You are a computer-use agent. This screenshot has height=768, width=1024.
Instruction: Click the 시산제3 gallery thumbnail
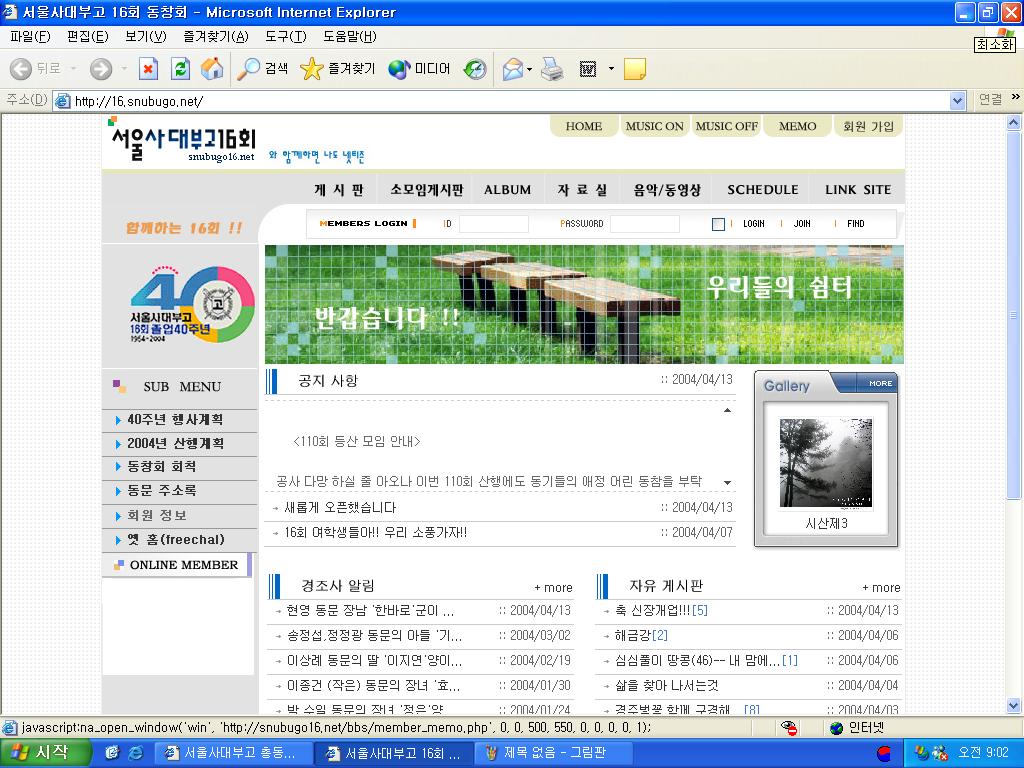point(825,464)
